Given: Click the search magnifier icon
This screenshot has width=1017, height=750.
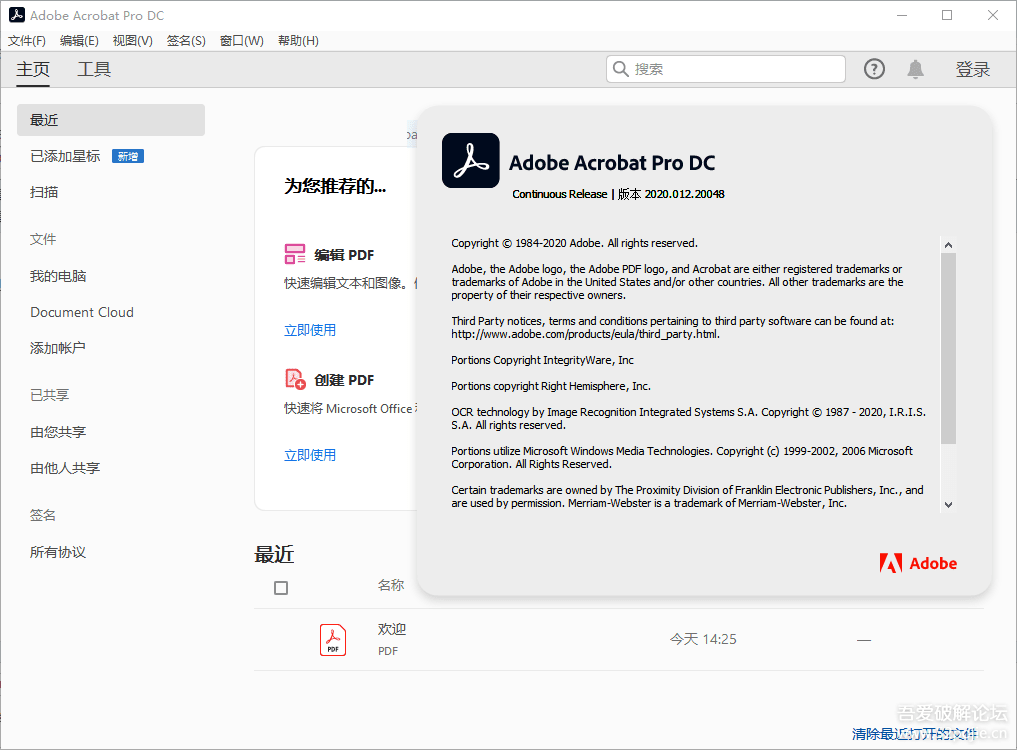Looking at the screenshot, I should click(x=621, y=69).
